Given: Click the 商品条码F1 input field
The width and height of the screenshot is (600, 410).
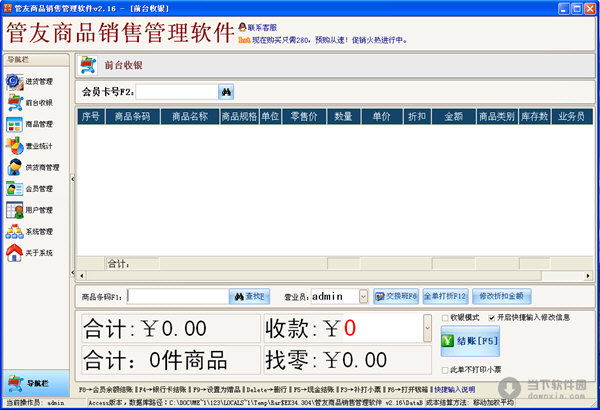Looking at the screenshot, I should (177, 296).
